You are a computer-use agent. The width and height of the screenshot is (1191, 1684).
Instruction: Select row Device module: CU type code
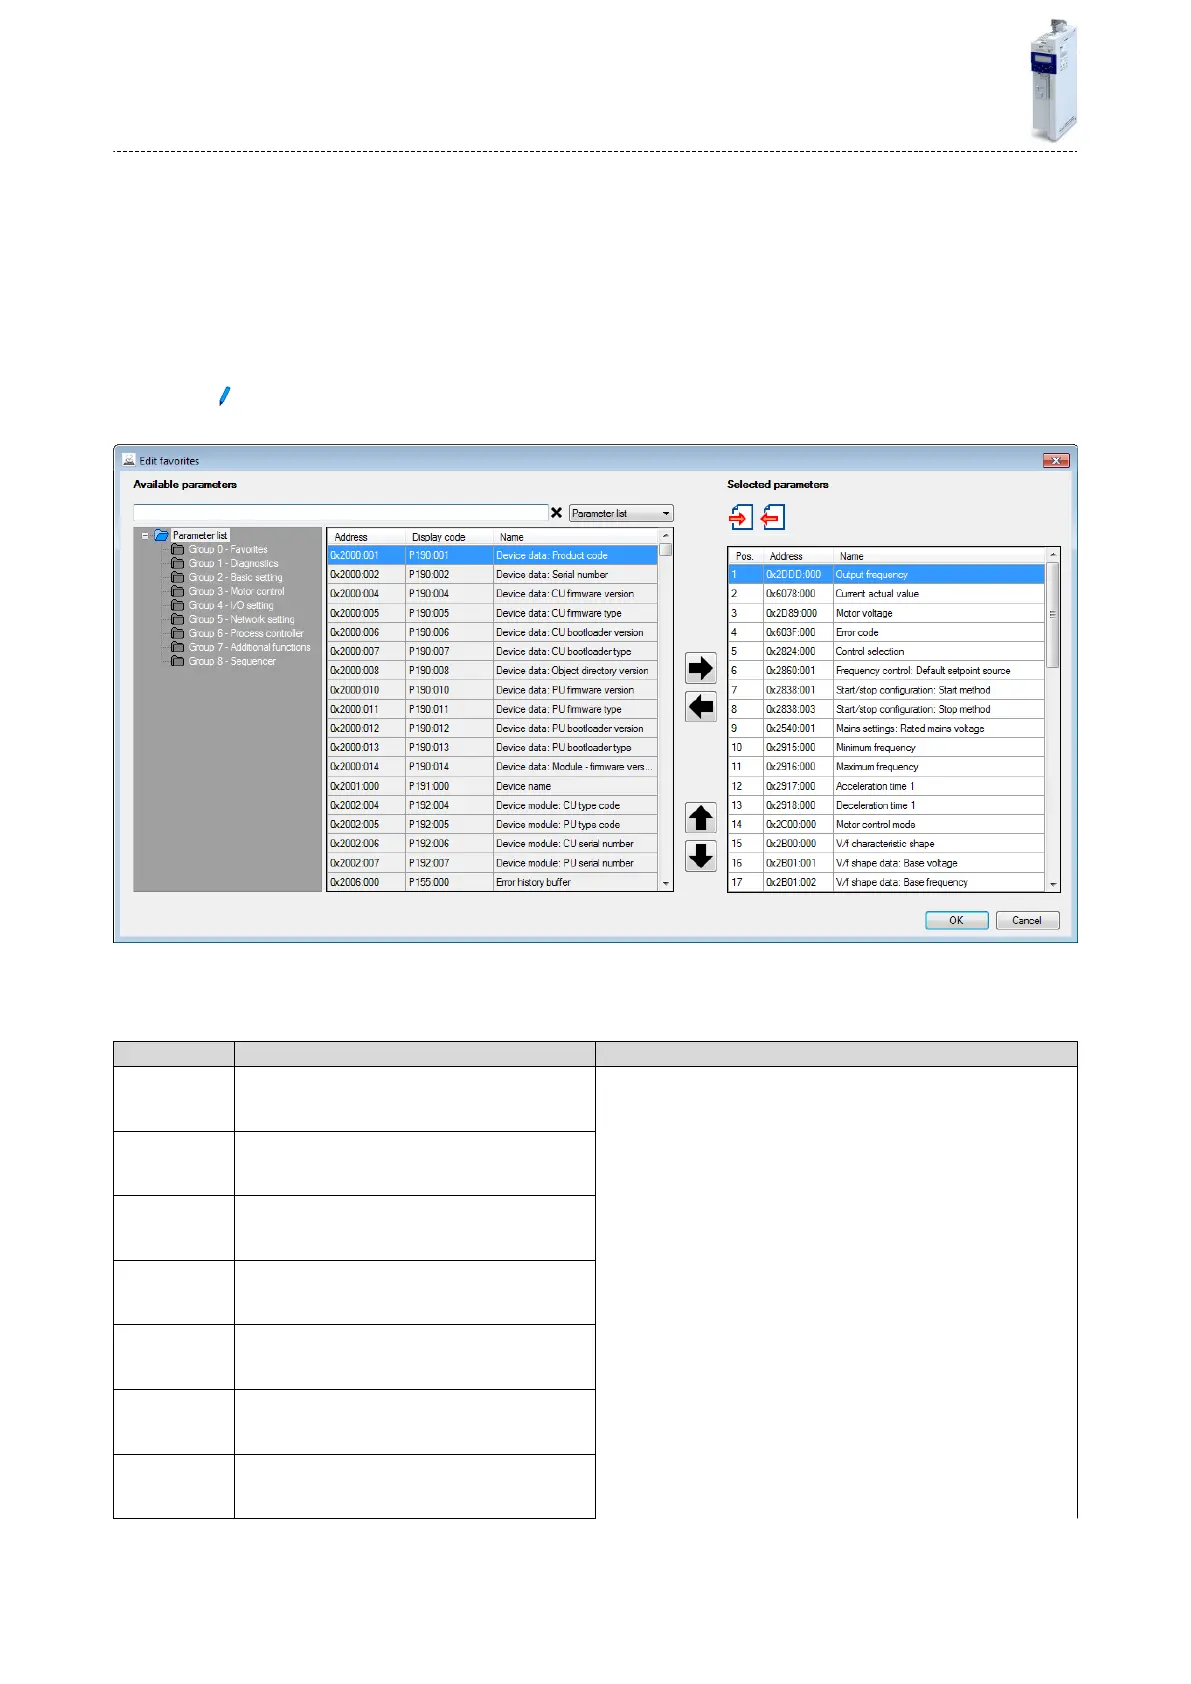(492, 805)
